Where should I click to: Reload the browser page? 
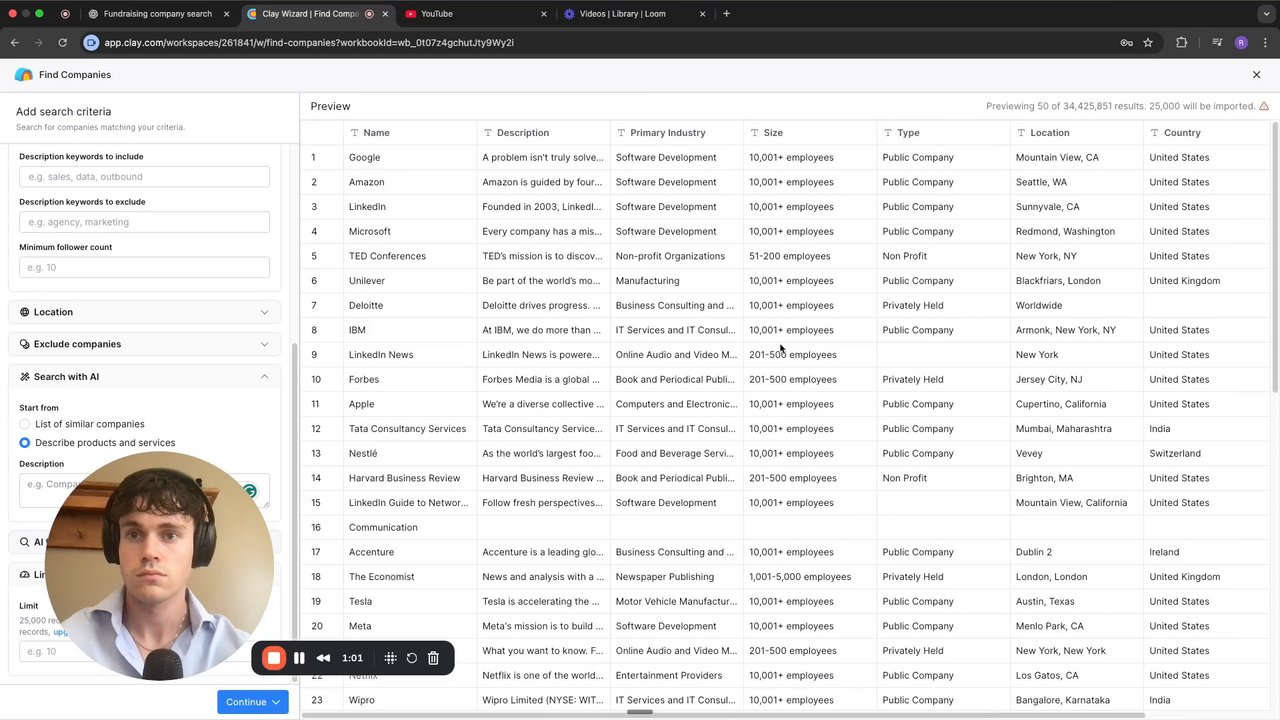pos(62,43)
